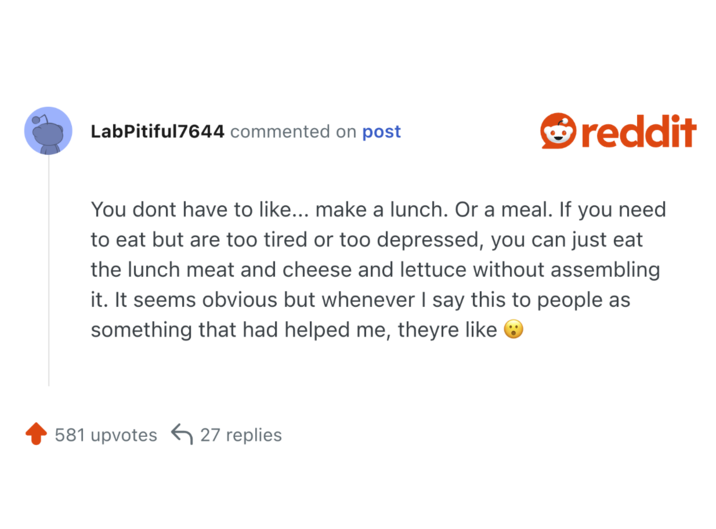
Task: Click the "581 upvotes" count
Action: pyautogui.click(x=106, y=435)
